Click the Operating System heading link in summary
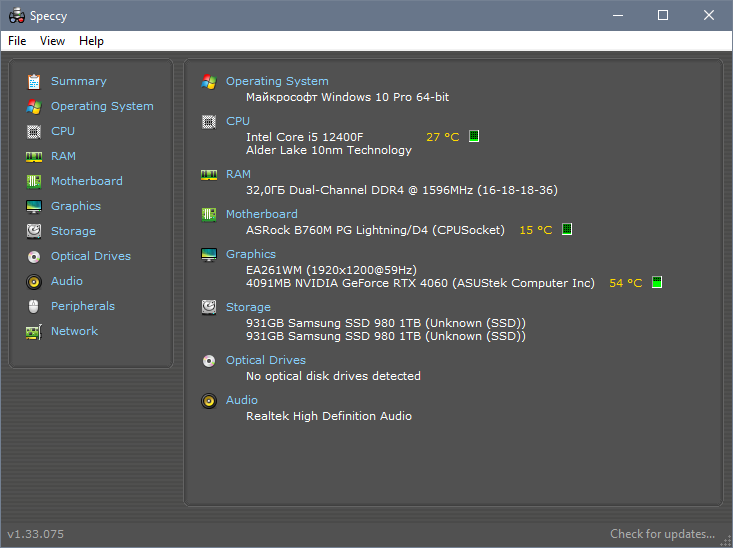The image size is (733, 548). [277, 81]
